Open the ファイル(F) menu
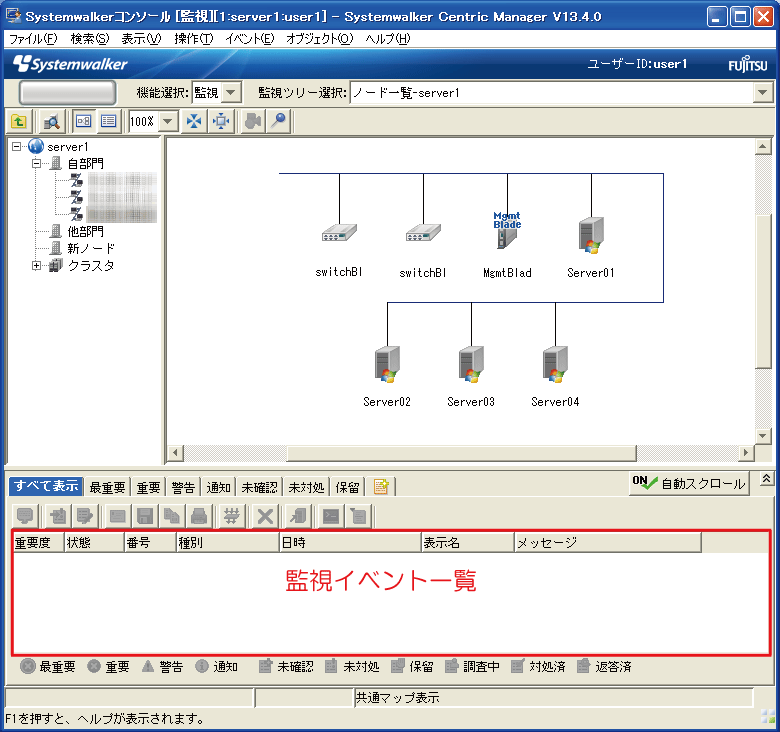Viewport: 780px width, 732px height. [x=33, y=39]
